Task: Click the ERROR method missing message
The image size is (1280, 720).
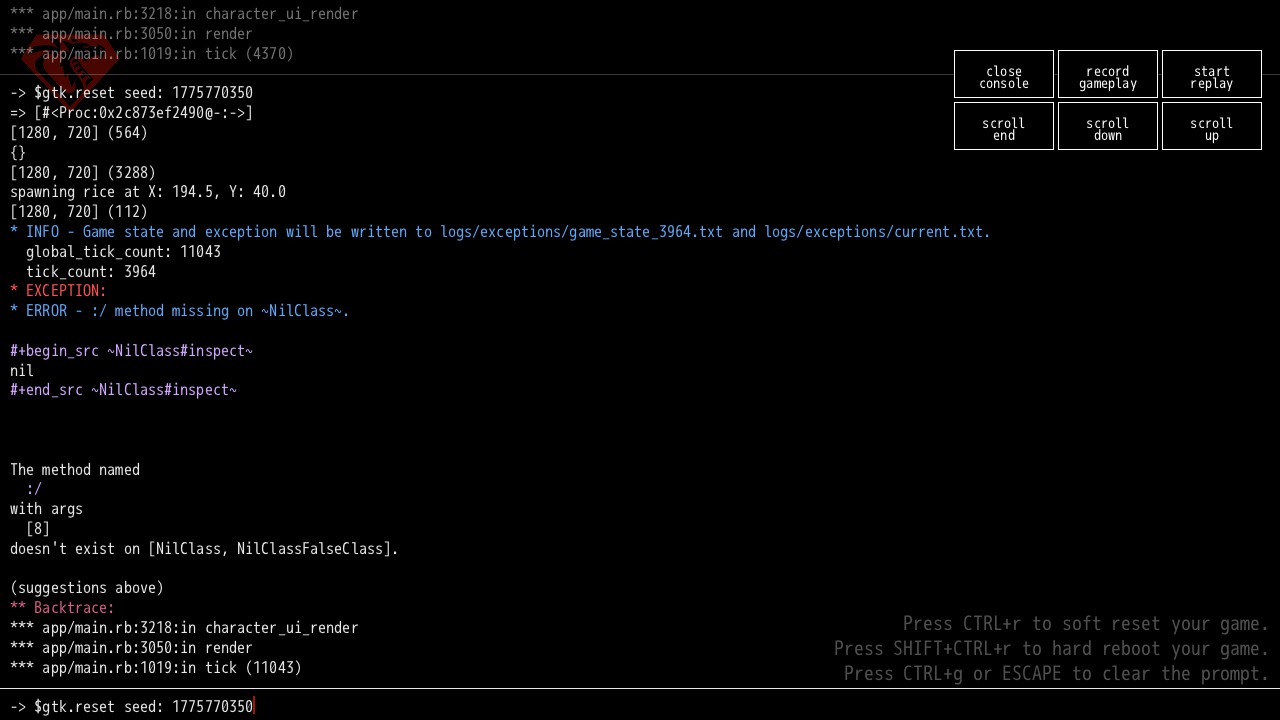Action: point(180,311)
